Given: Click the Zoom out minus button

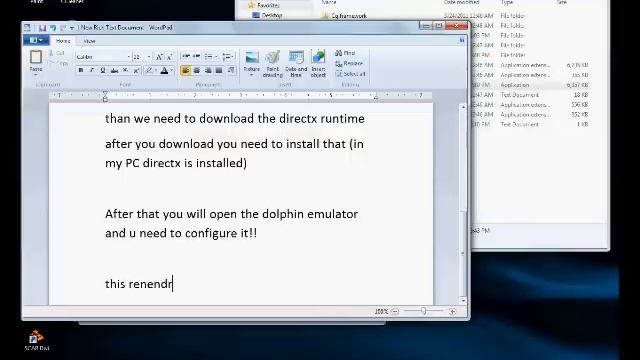Looking at the screenshot, I should point(395,311).
